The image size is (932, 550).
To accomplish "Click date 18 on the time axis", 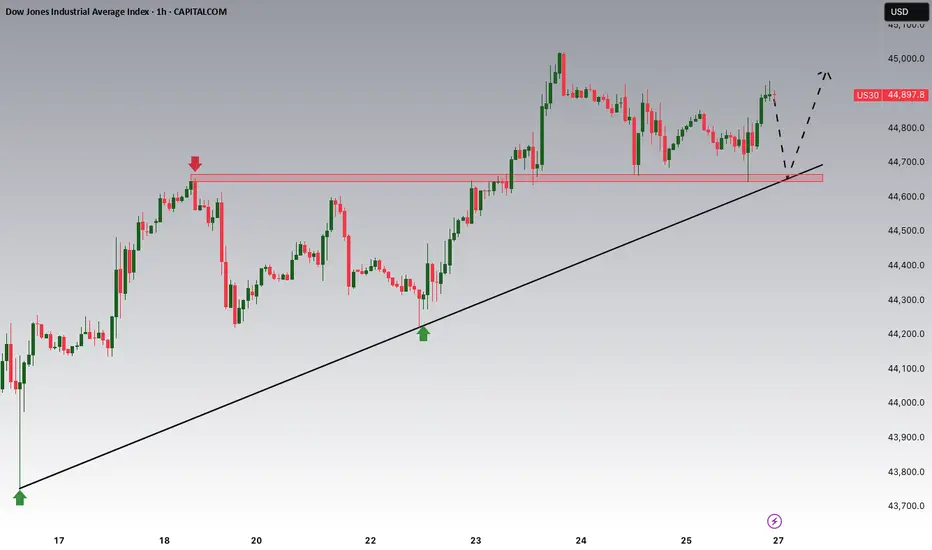I will (164, 540).
